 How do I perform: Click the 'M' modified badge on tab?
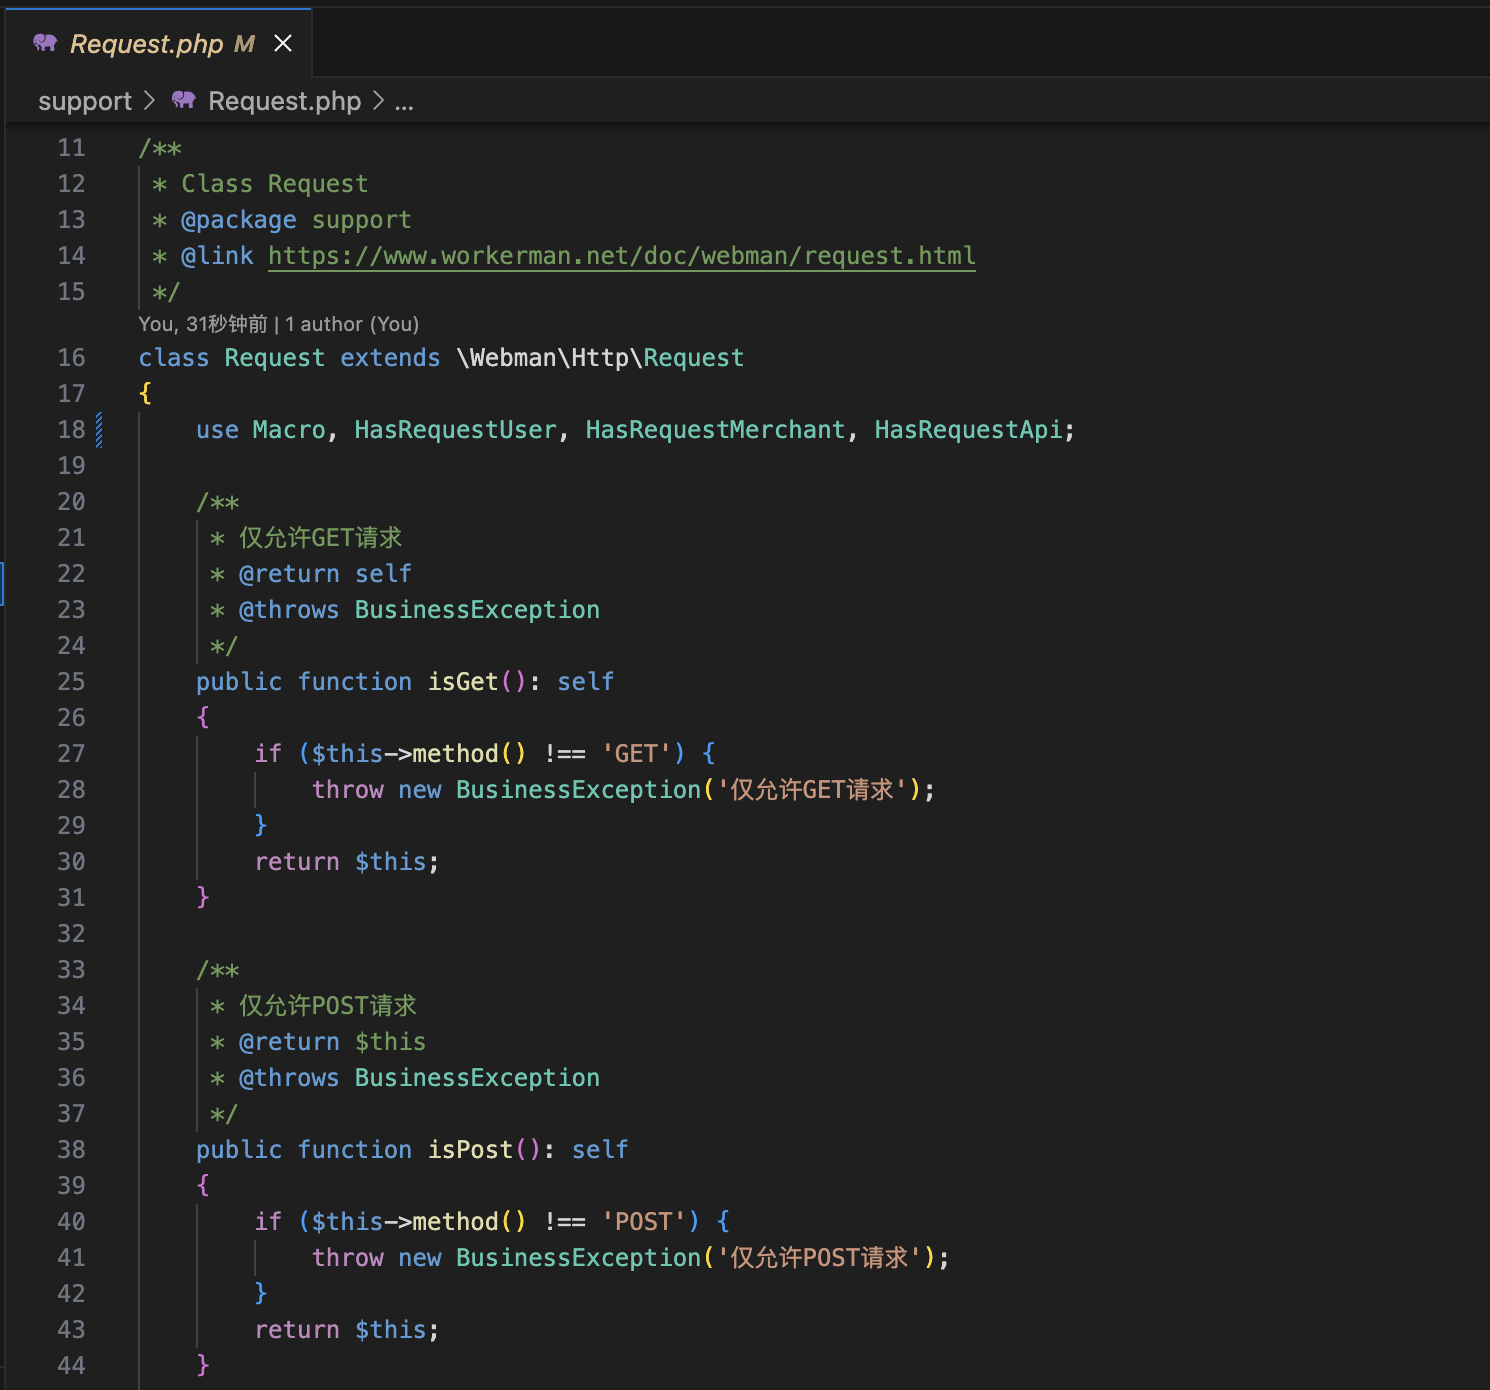(x=244, y=44)
